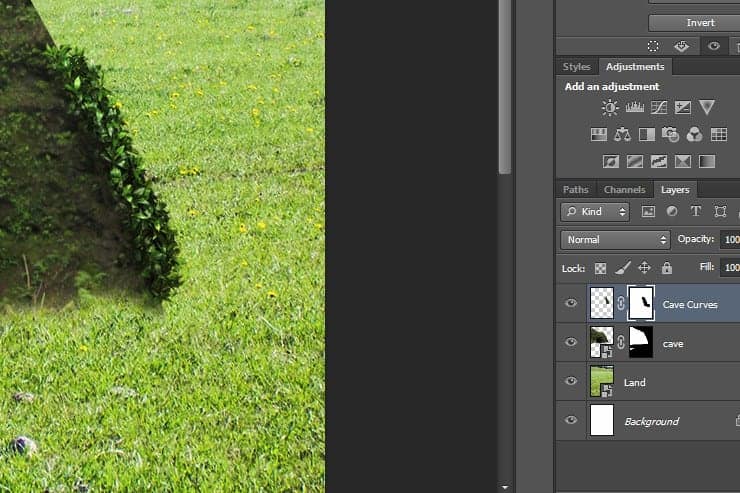740x493 pixels.
Task: Click link icon on cave layer
Action: 621,343
